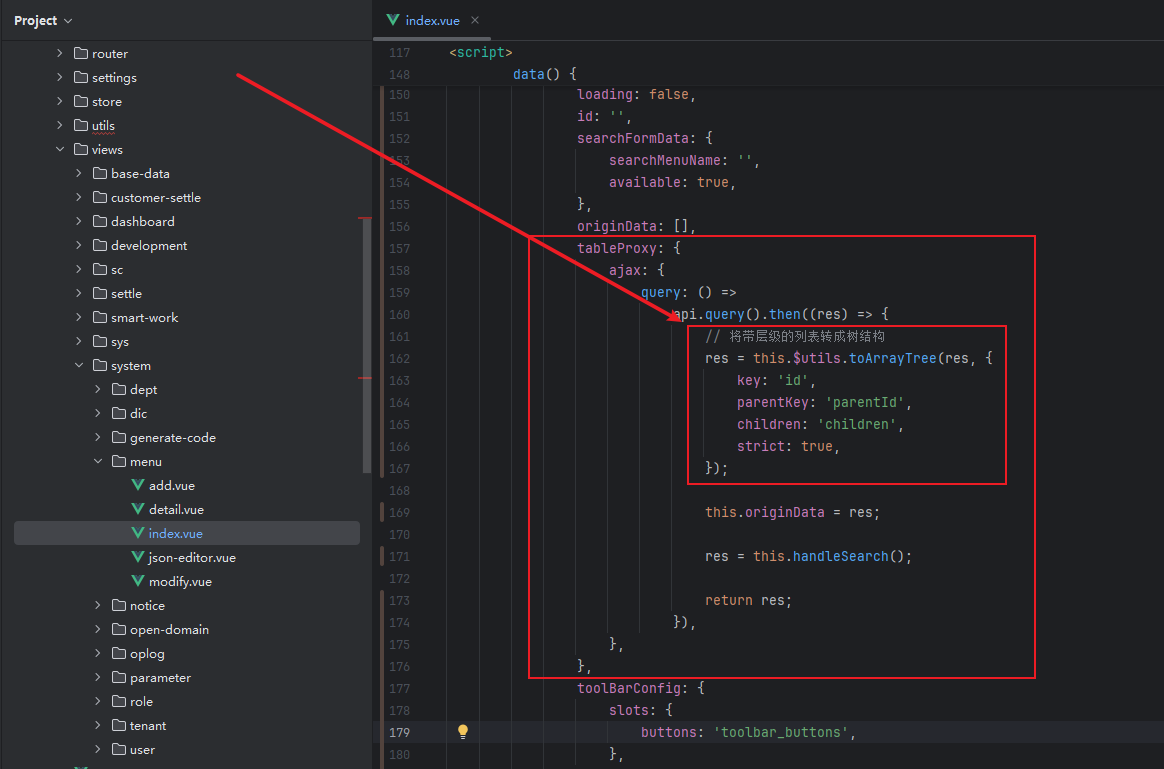Click the notice folder icon
Image resolution: width=1164 pixels, height=769 pixels.
(119, 606)
